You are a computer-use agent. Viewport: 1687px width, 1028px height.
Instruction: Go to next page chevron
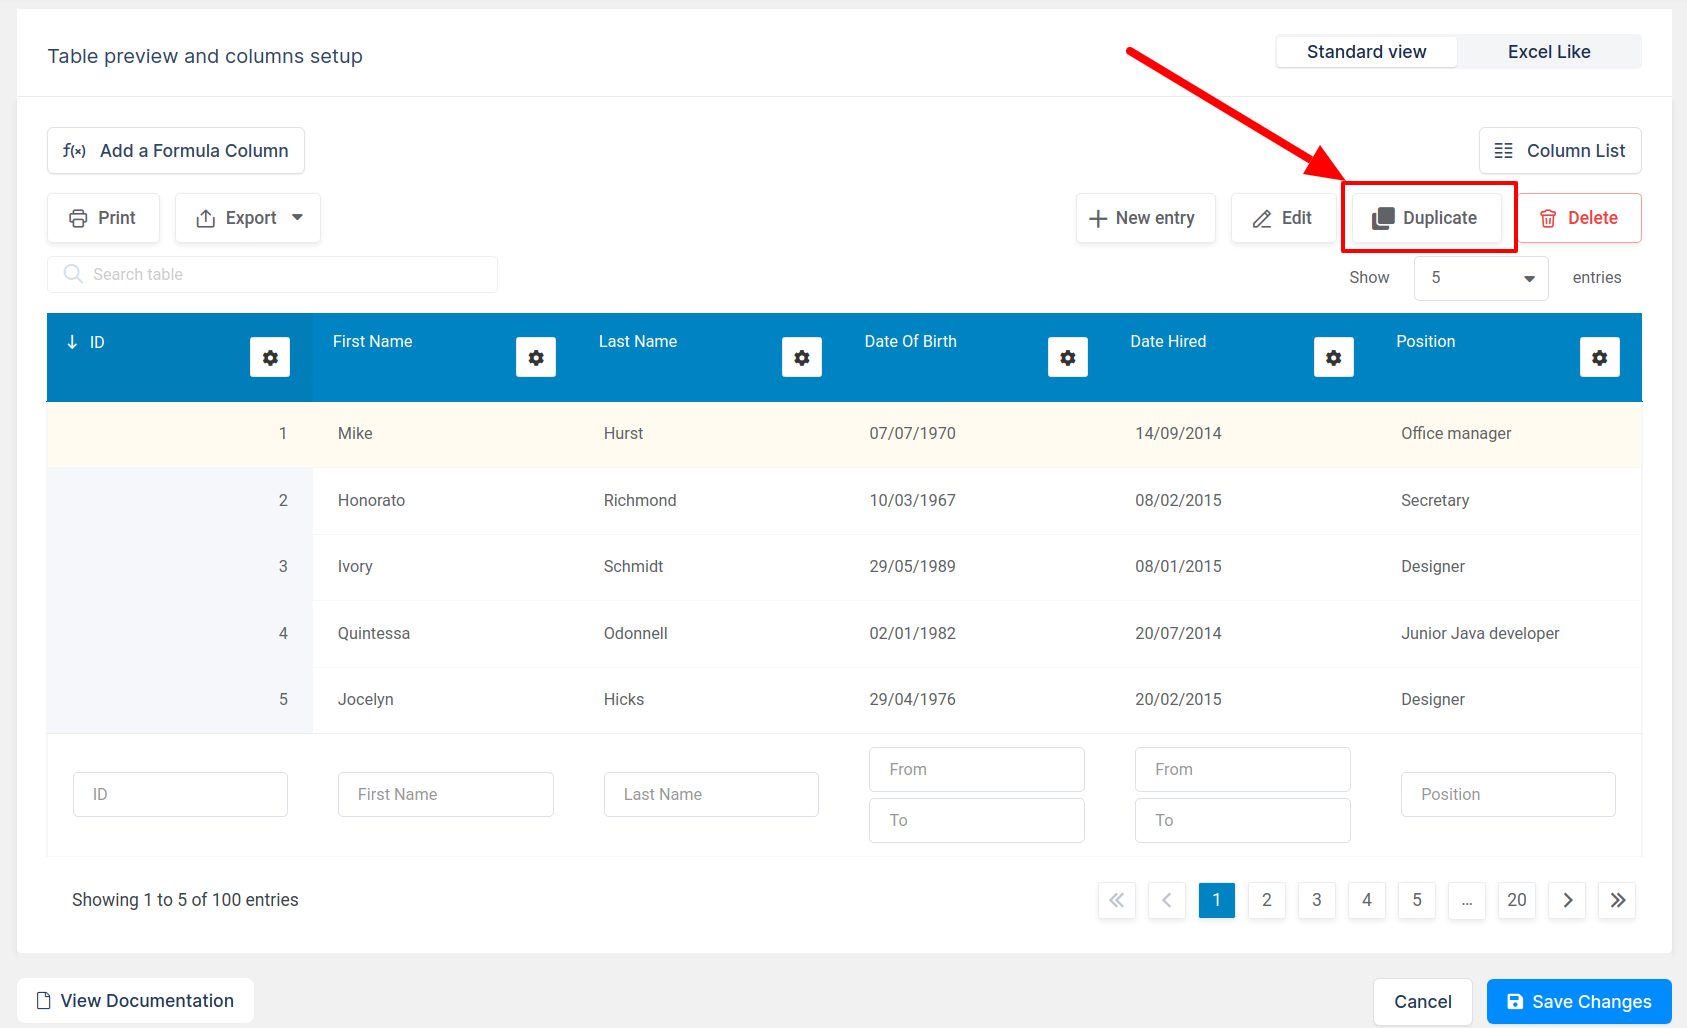[1567, 900]
